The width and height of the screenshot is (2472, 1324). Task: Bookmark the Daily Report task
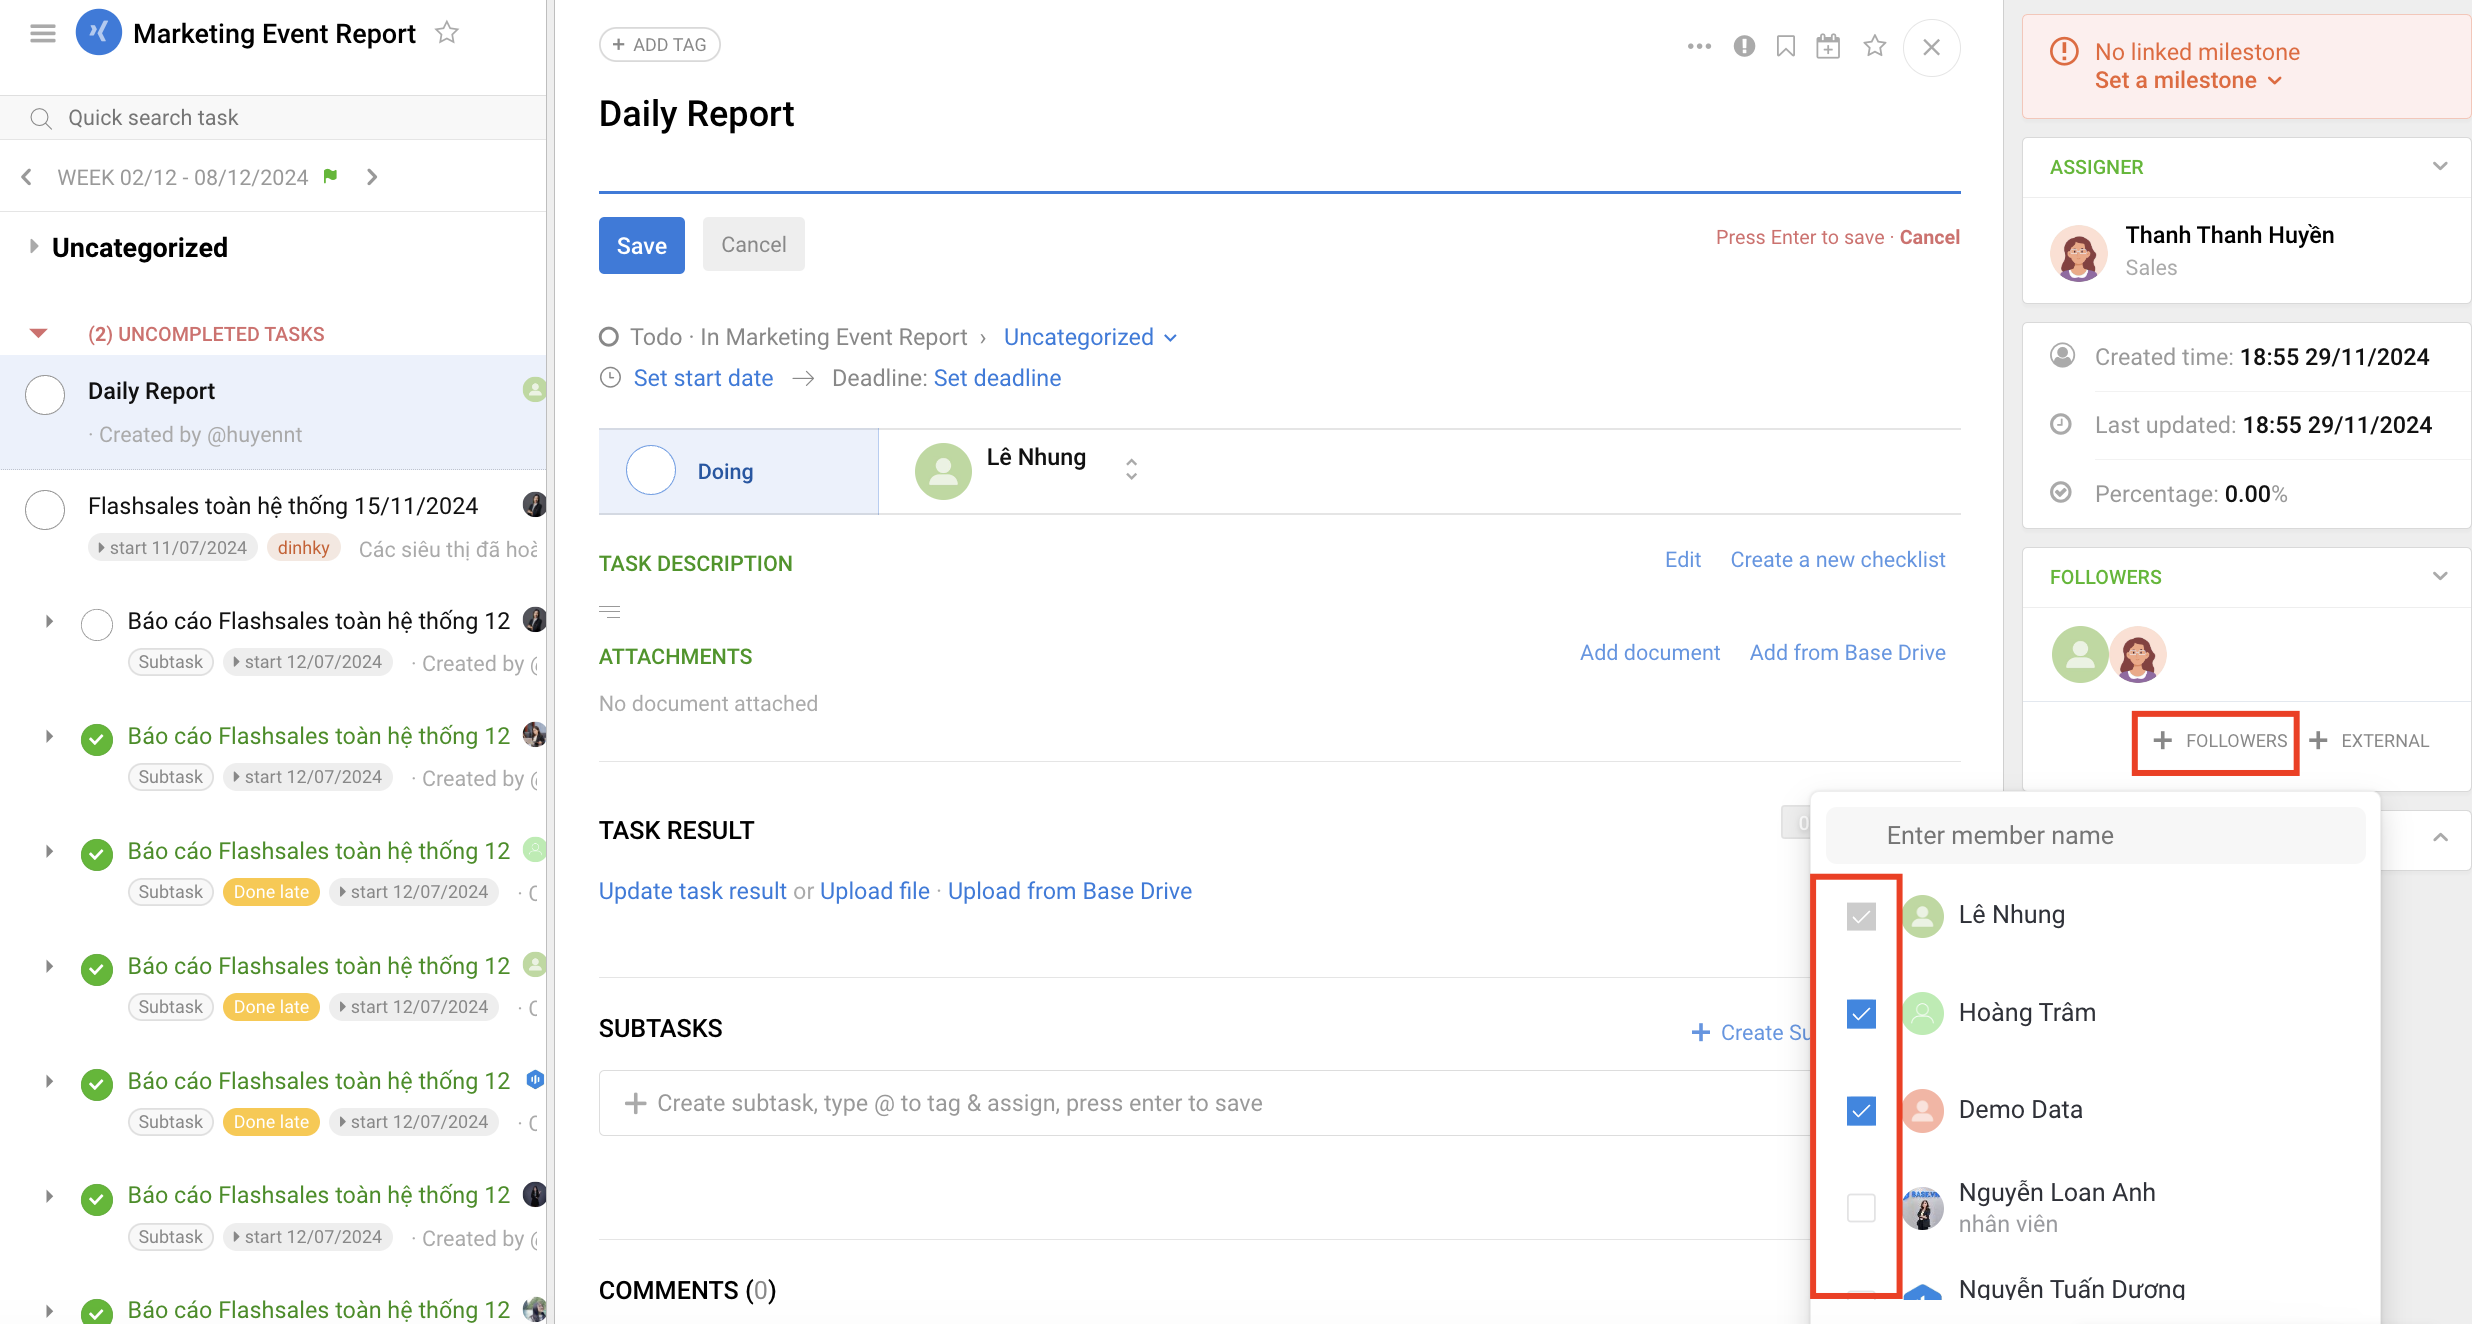coord(1786,46)
